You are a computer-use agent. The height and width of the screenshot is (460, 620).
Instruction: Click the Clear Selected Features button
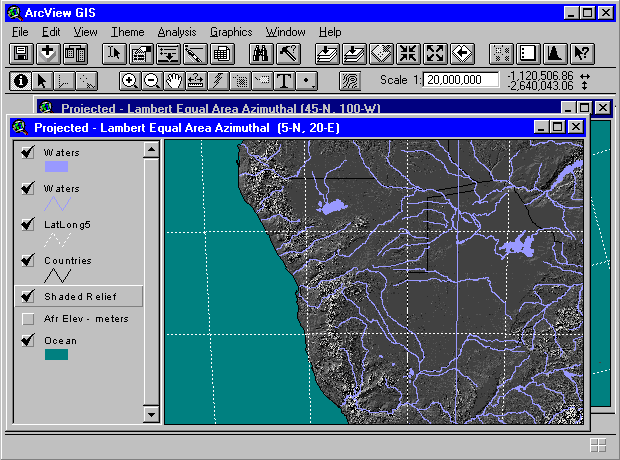[528, 54]
